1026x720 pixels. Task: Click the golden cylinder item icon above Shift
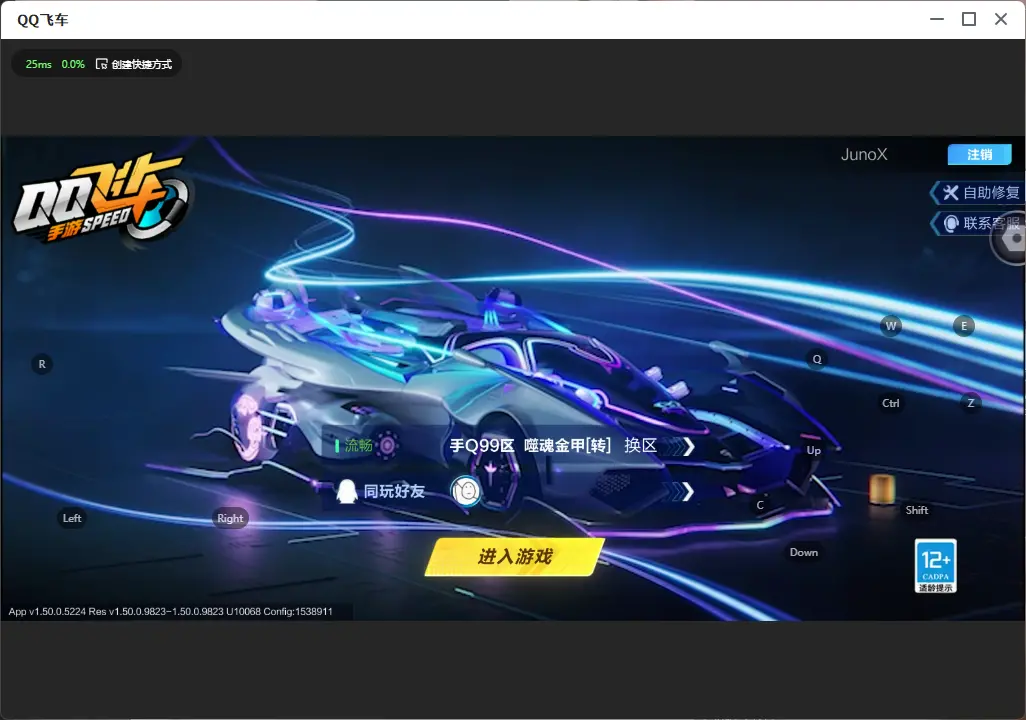click(882, 489)
